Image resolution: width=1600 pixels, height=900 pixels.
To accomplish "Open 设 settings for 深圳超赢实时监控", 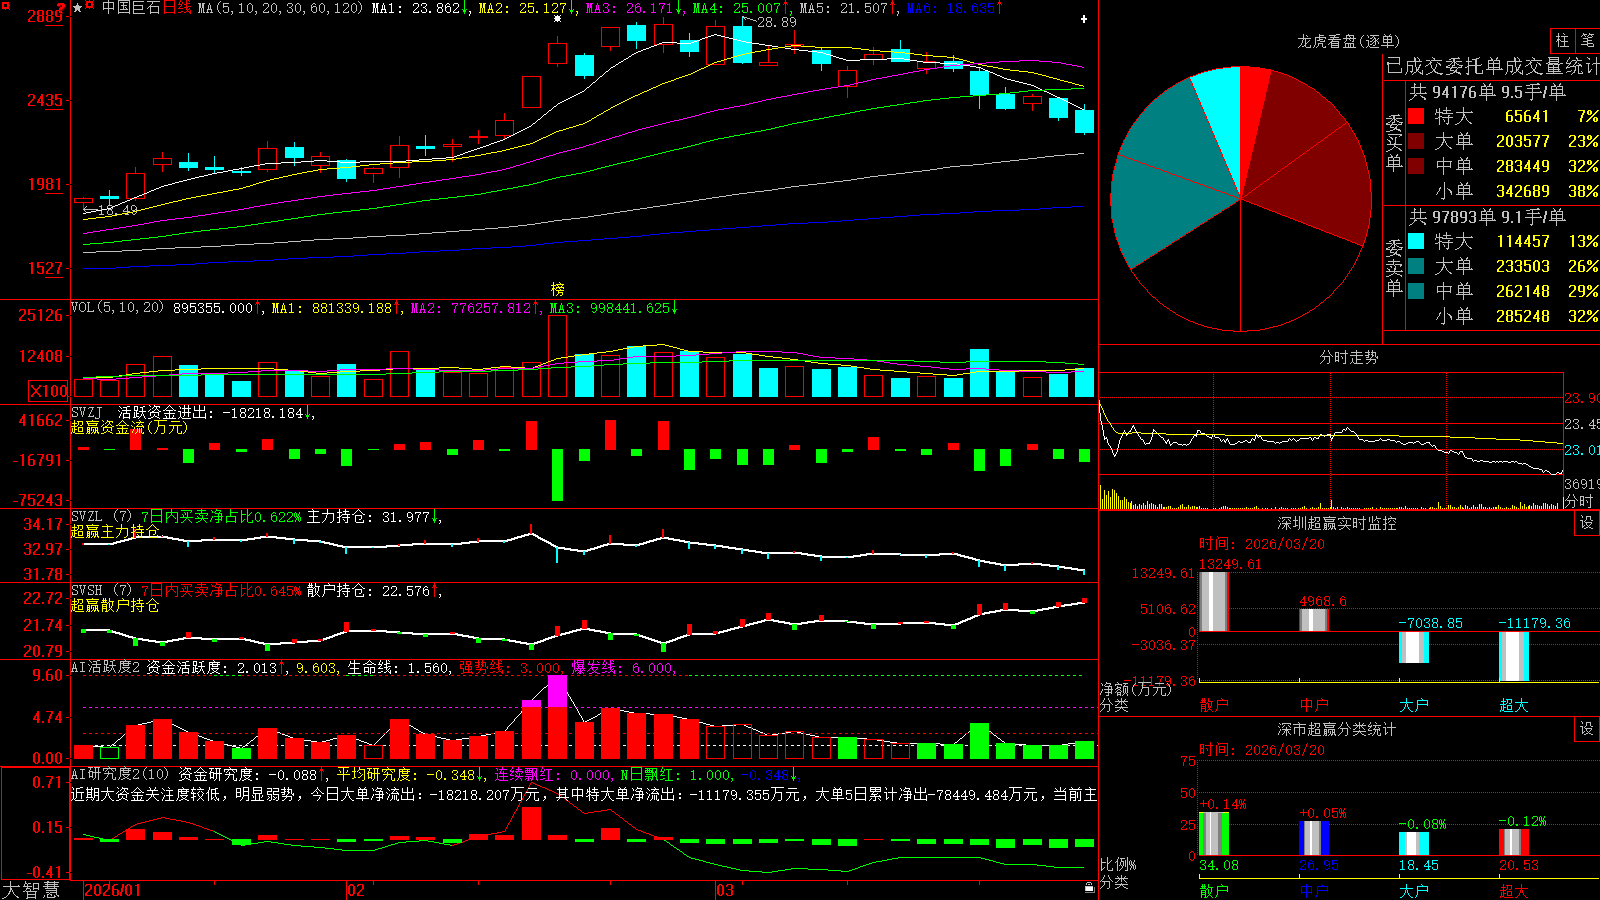I will click(x=1587, y=523).
